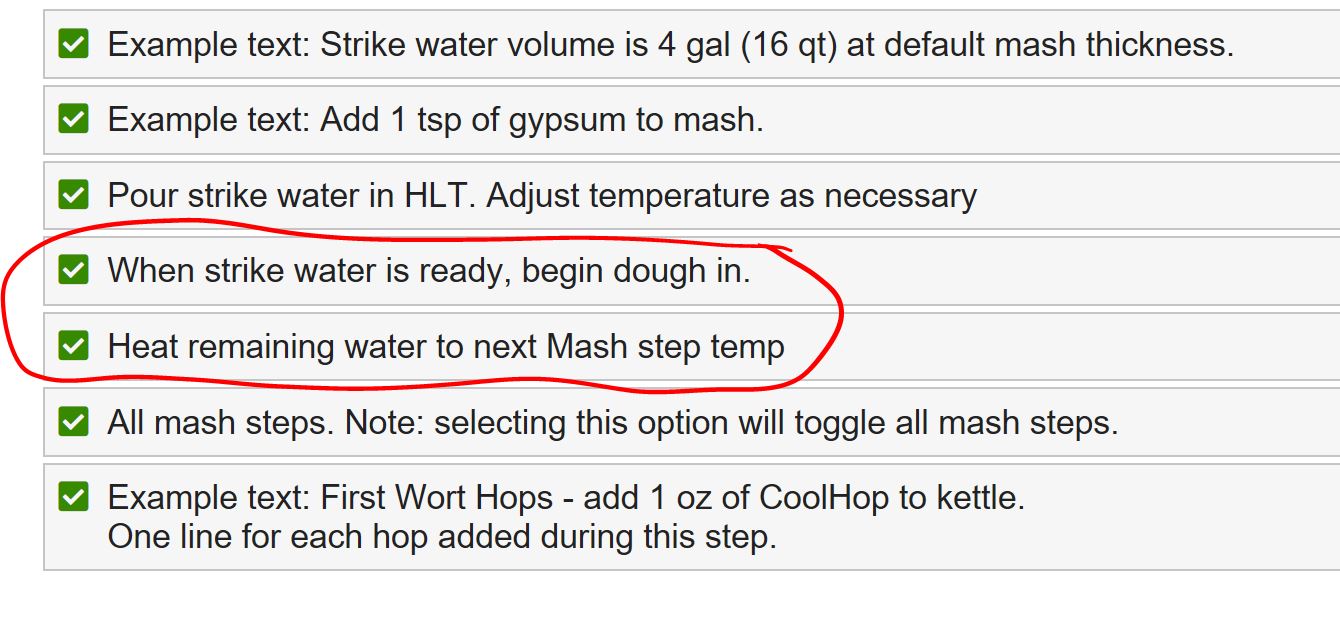
Task: Uncheck the 'All mash steps' checkbox
Action: tap(73, 422)
